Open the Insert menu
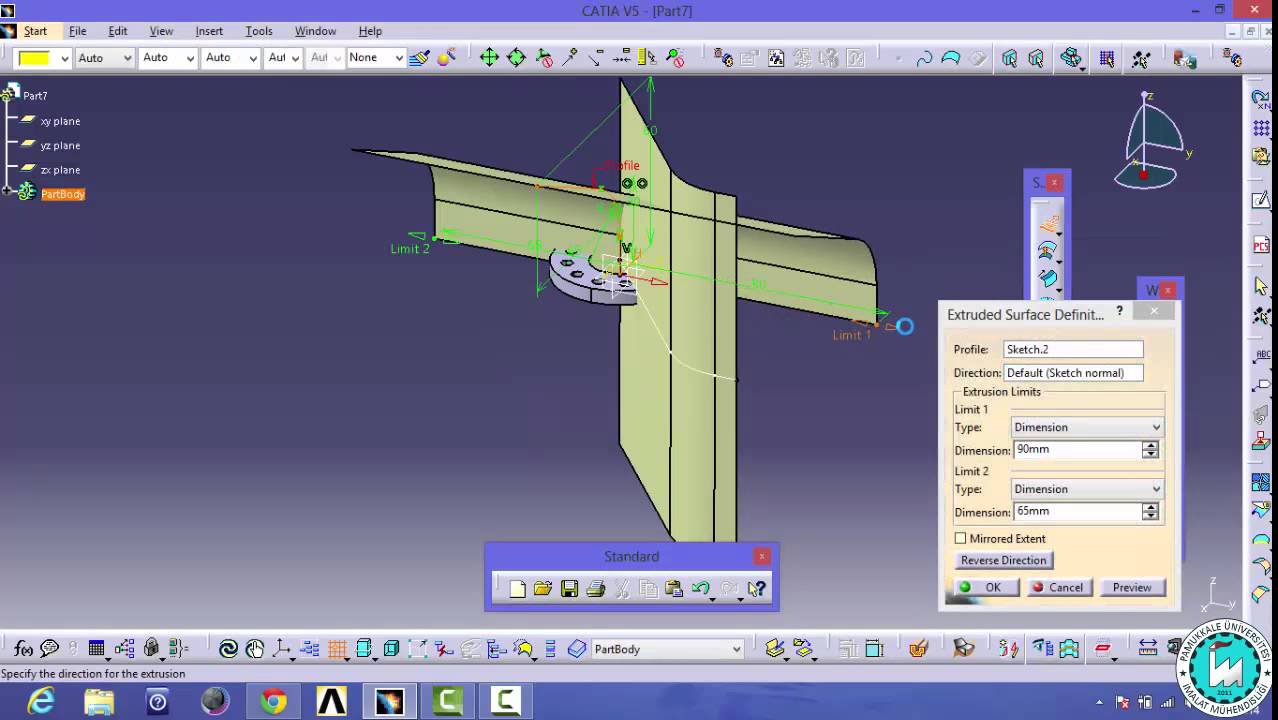 click(209, 31)
